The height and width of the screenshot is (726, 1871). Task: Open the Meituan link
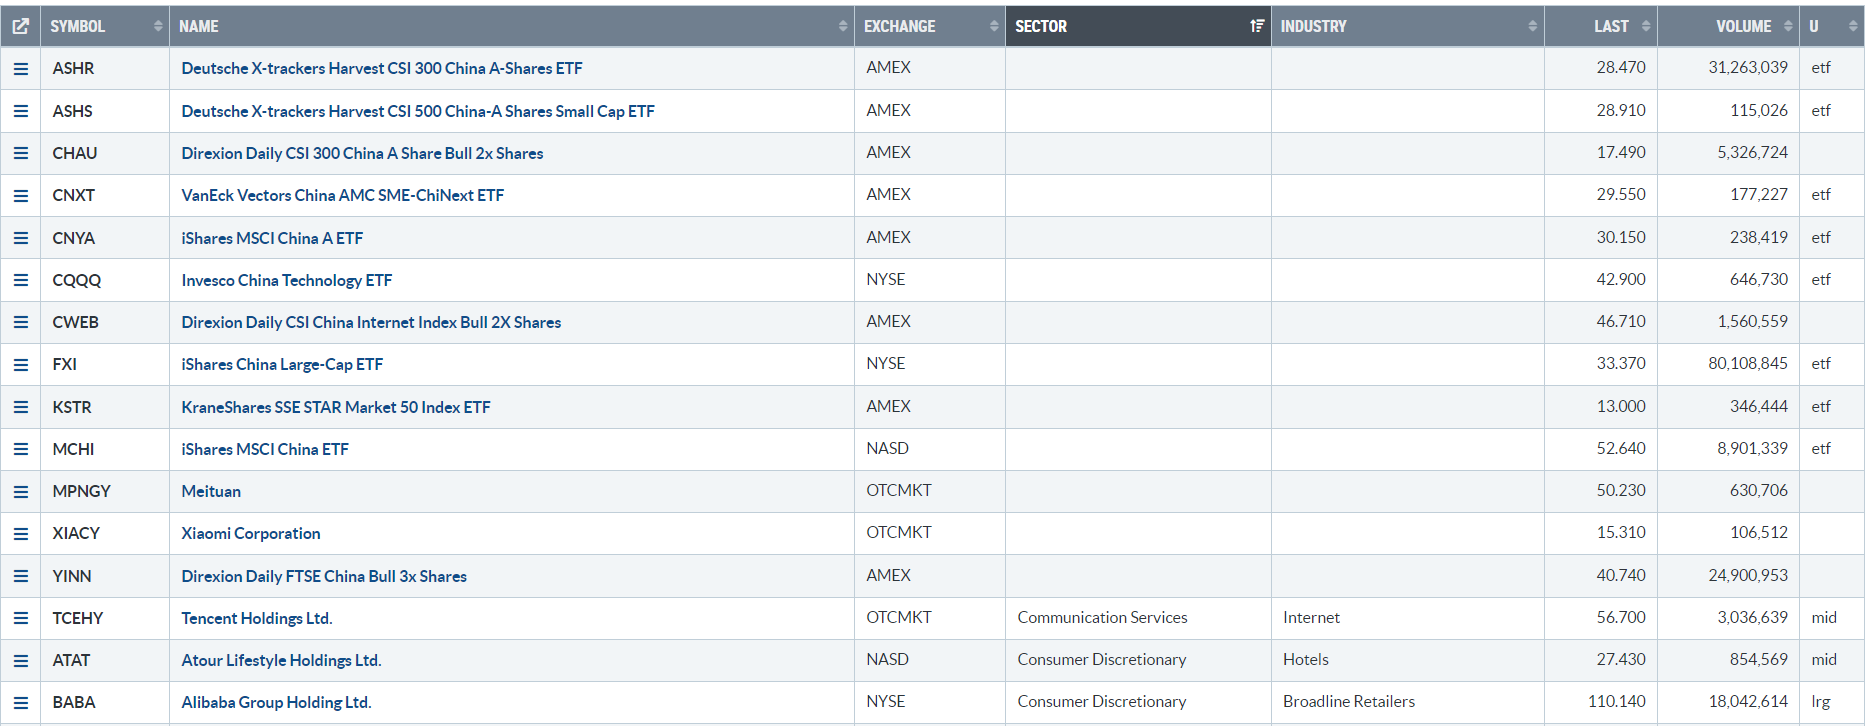(x=211, y=491)
